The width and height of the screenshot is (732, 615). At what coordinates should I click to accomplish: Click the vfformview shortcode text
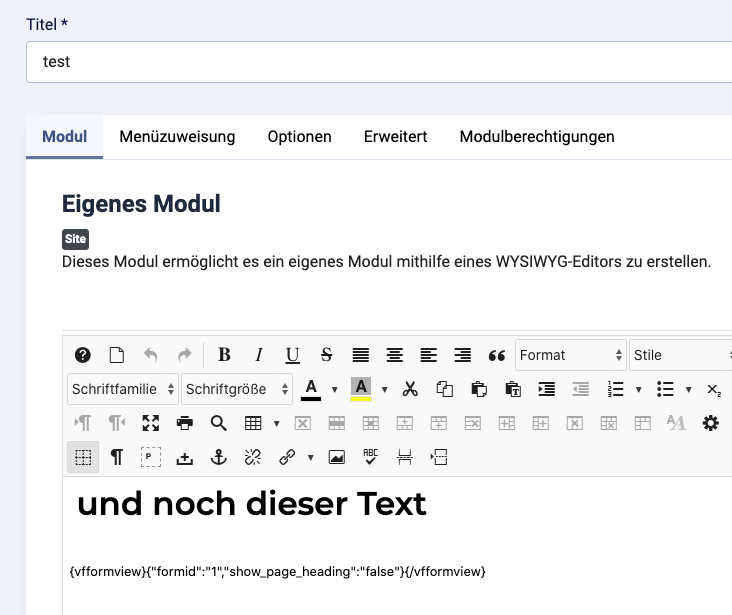278,572
